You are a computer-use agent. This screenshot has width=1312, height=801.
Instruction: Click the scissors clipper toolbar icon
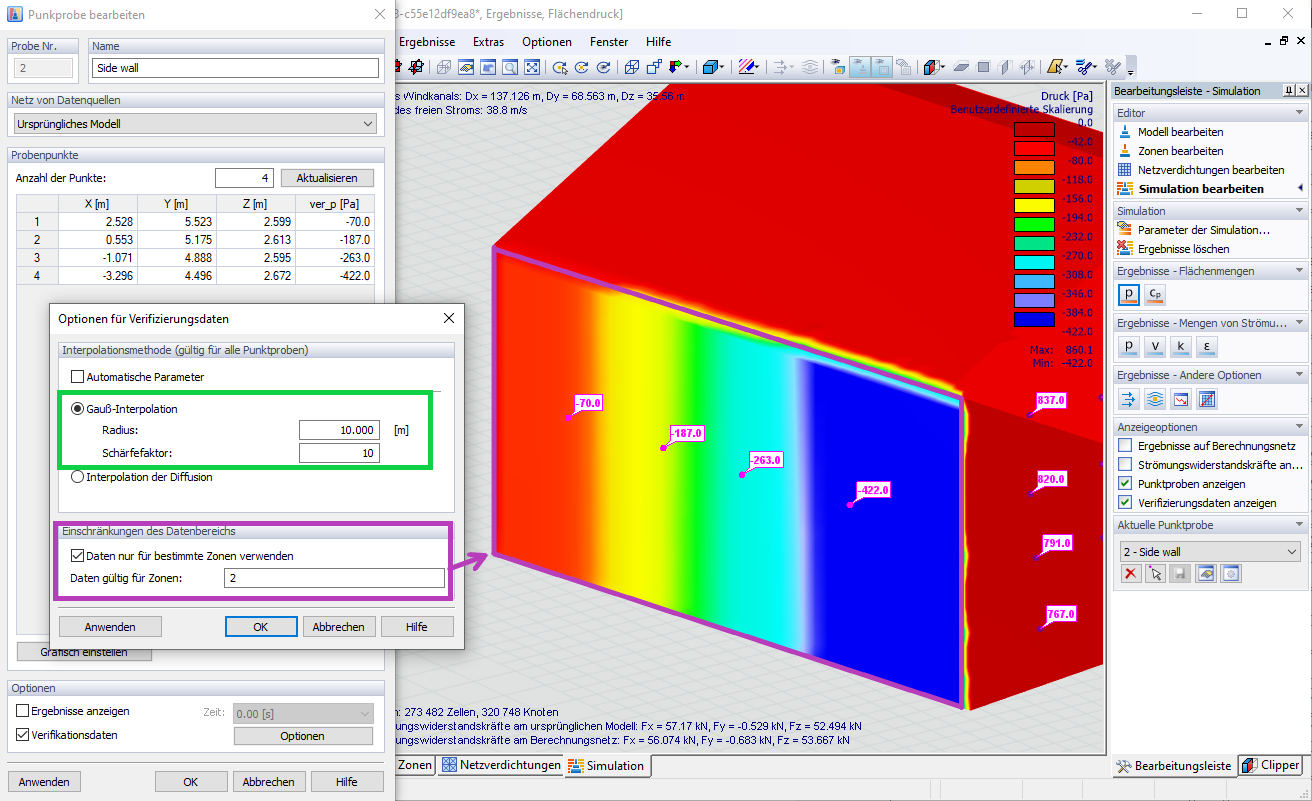(x=1086, y=67)
